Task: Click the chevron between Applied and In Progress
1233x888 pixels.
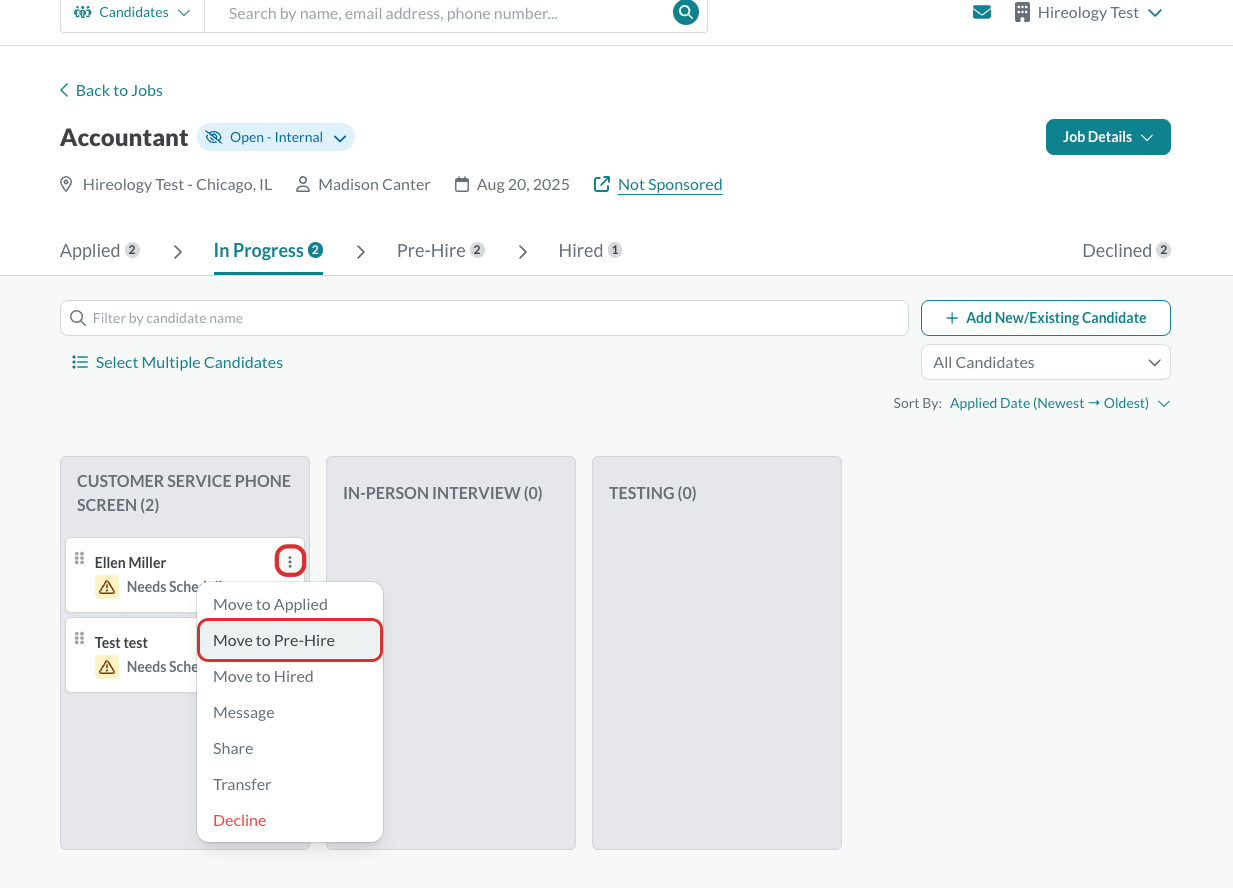Action: [178, 252]
